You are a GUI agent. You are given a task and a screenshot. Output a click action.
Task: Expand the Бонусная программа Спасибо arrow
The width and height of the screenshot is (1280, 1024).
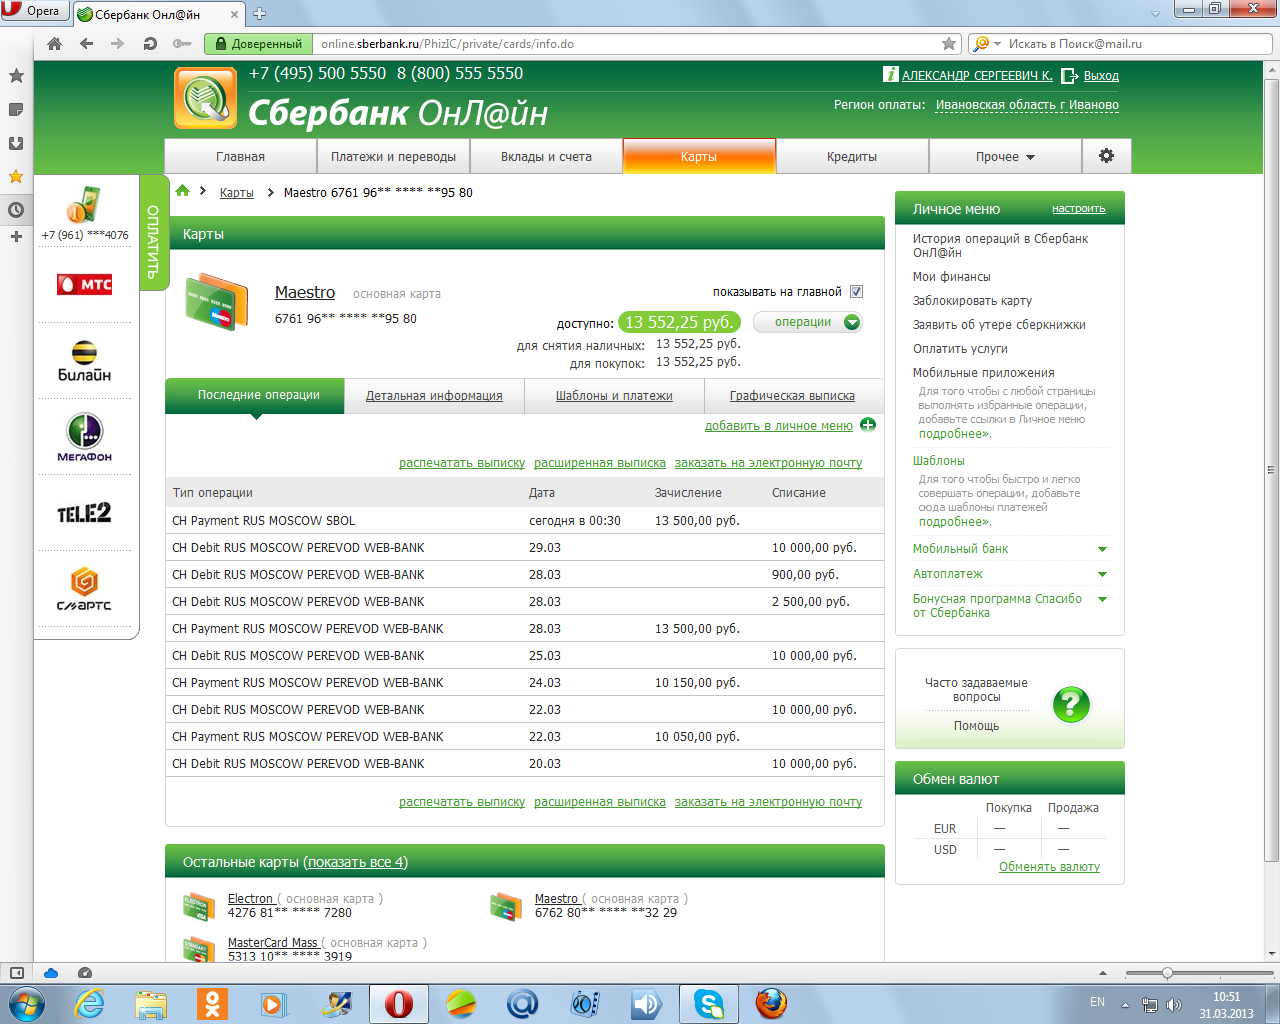1102,599
